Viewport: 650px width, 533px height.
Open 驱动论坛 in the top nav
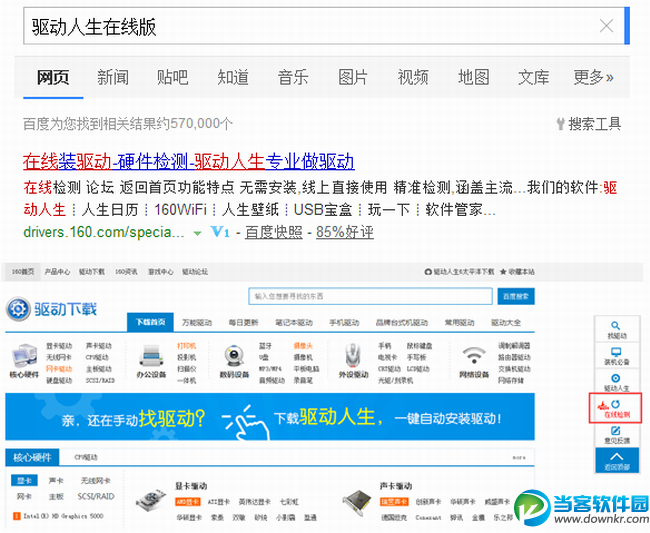[195, 272]
